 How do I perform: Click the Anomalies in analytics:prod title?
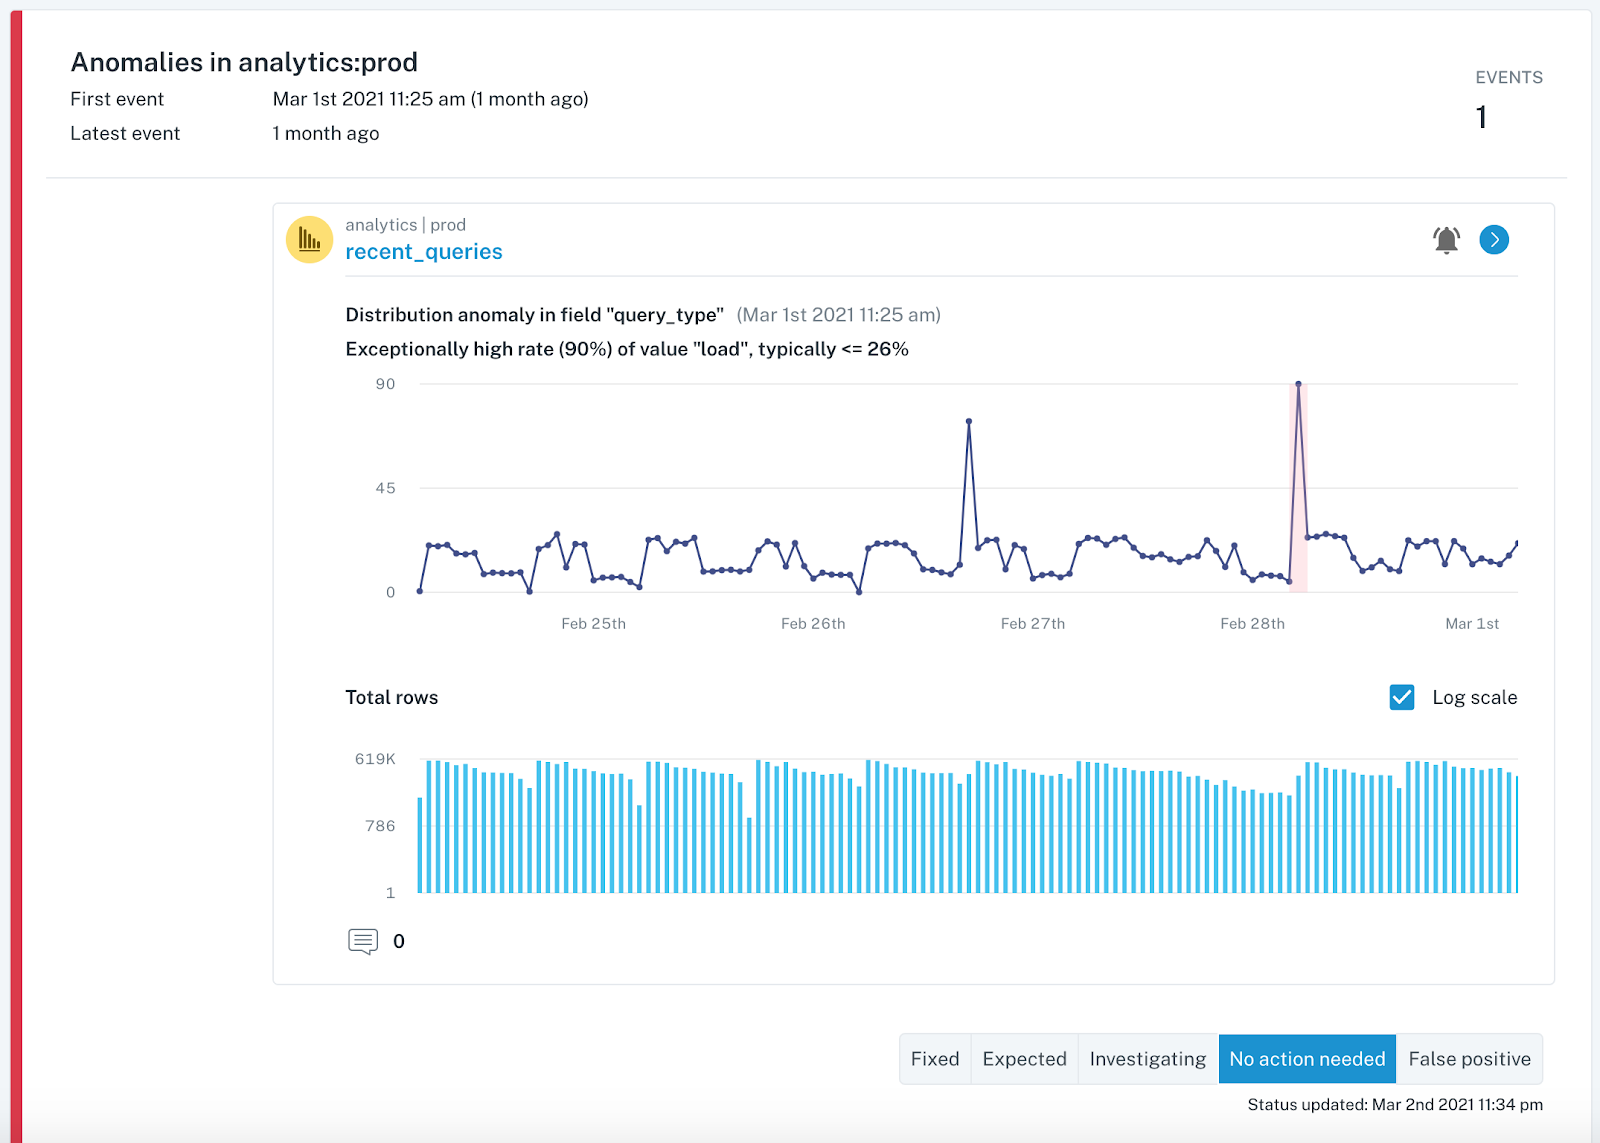pos(244,62)
